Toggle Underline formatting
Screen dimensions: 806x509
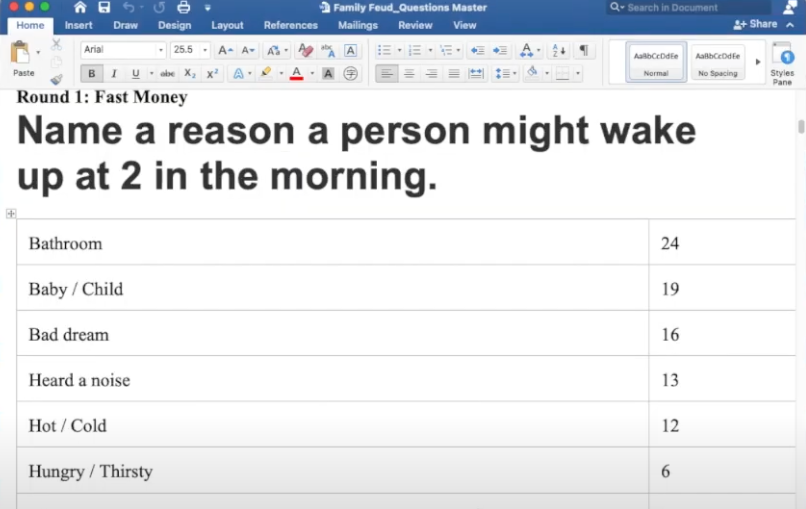136,74
